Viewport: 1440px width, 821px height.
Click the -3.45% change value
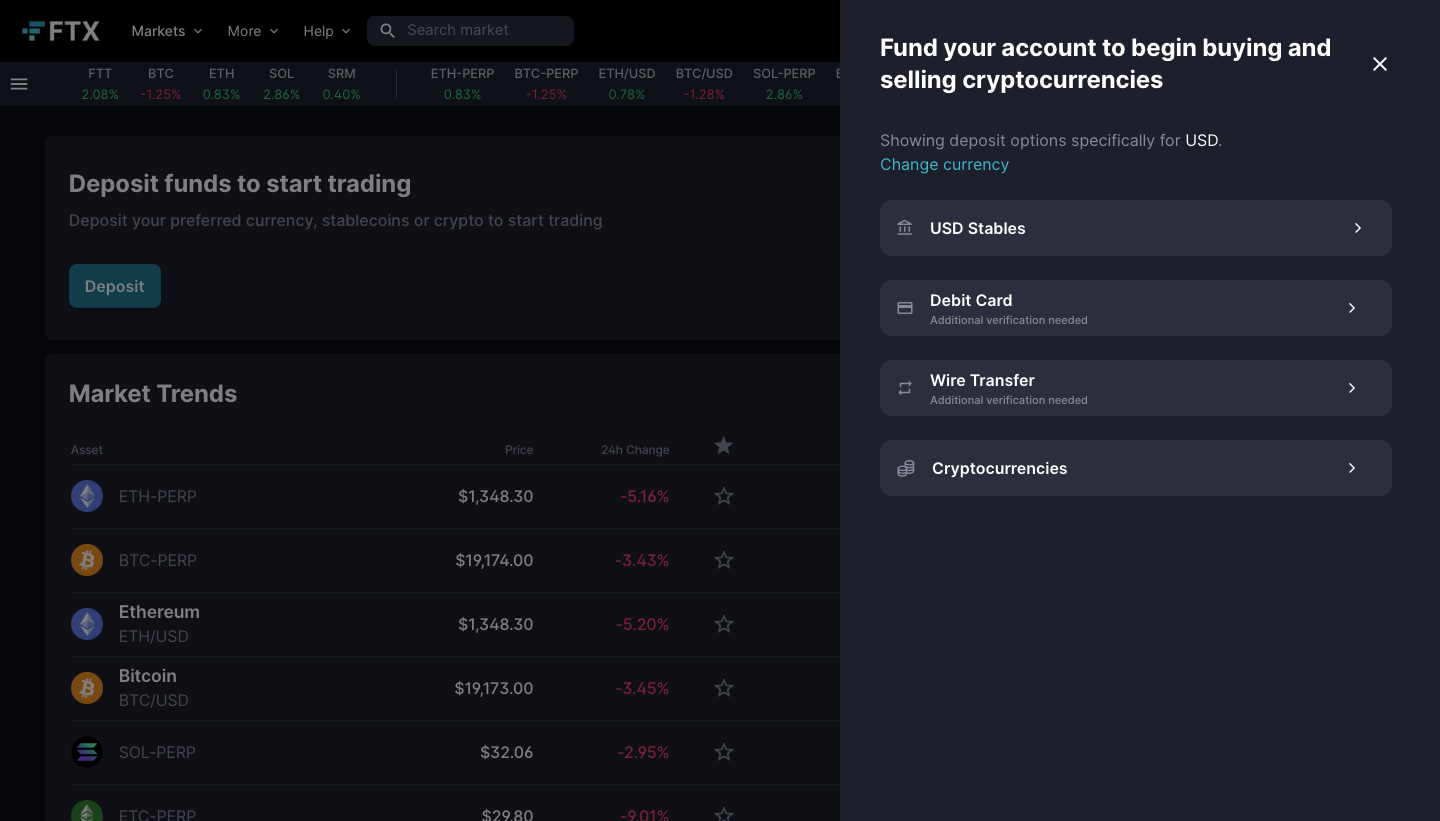click(642, 688)
